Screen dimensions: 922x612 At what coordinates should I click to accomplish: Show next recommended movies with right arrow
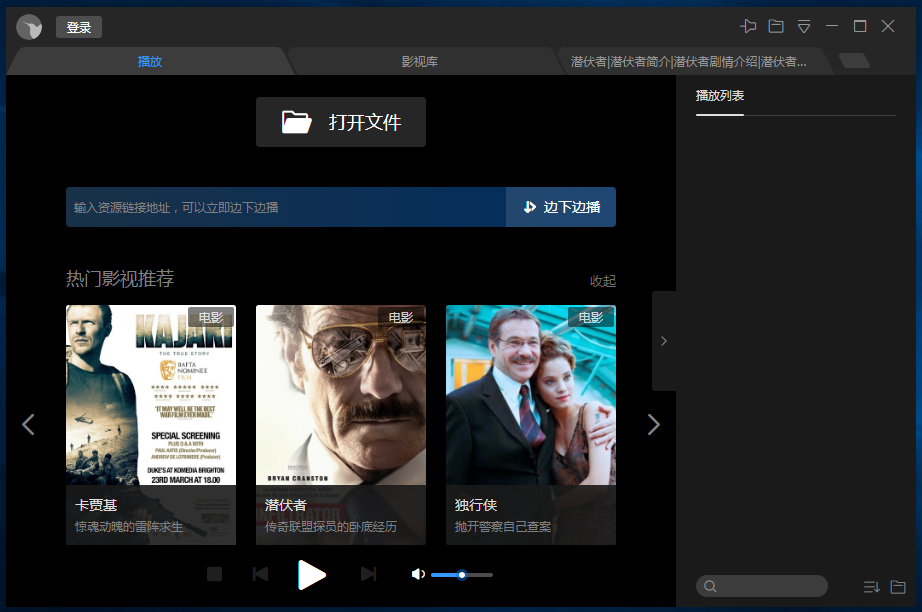[654, 425]
